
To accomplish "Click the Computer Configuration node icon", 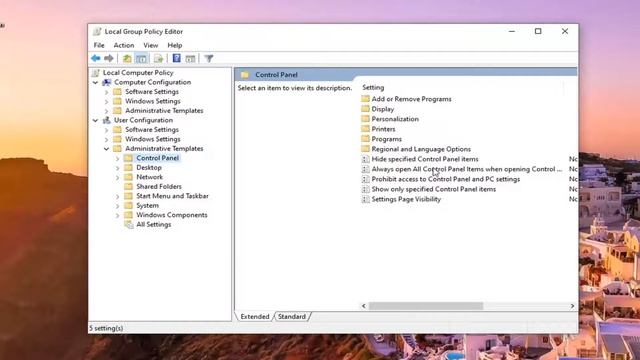I will [107, 82].
